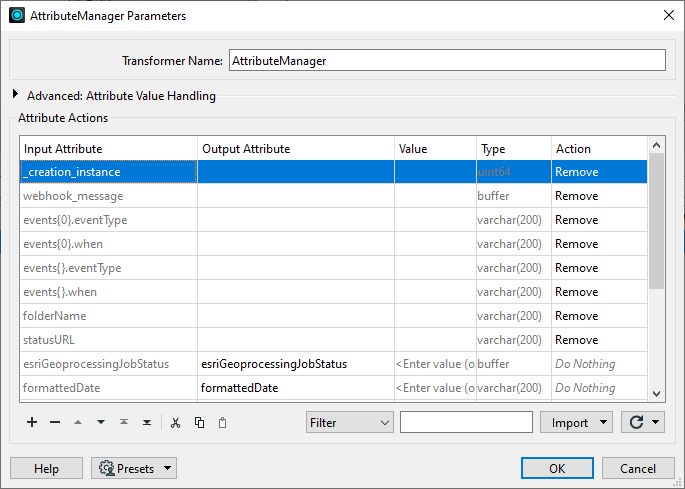The height and width of the screenshot is (489, 685).
Task: Click the Action column header
Action: 599,149
